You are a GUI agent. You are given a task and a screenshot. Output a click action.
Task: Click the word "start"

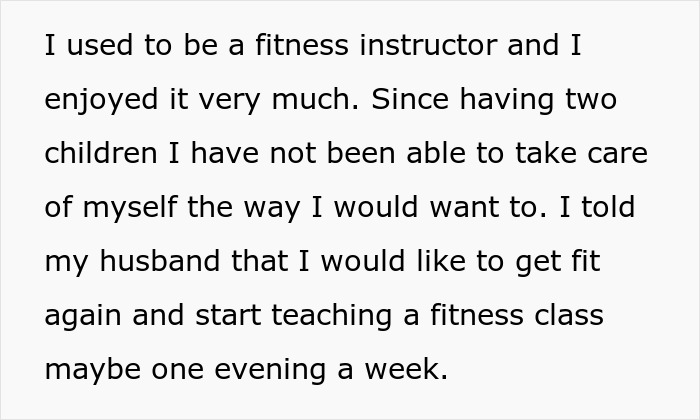225,315
